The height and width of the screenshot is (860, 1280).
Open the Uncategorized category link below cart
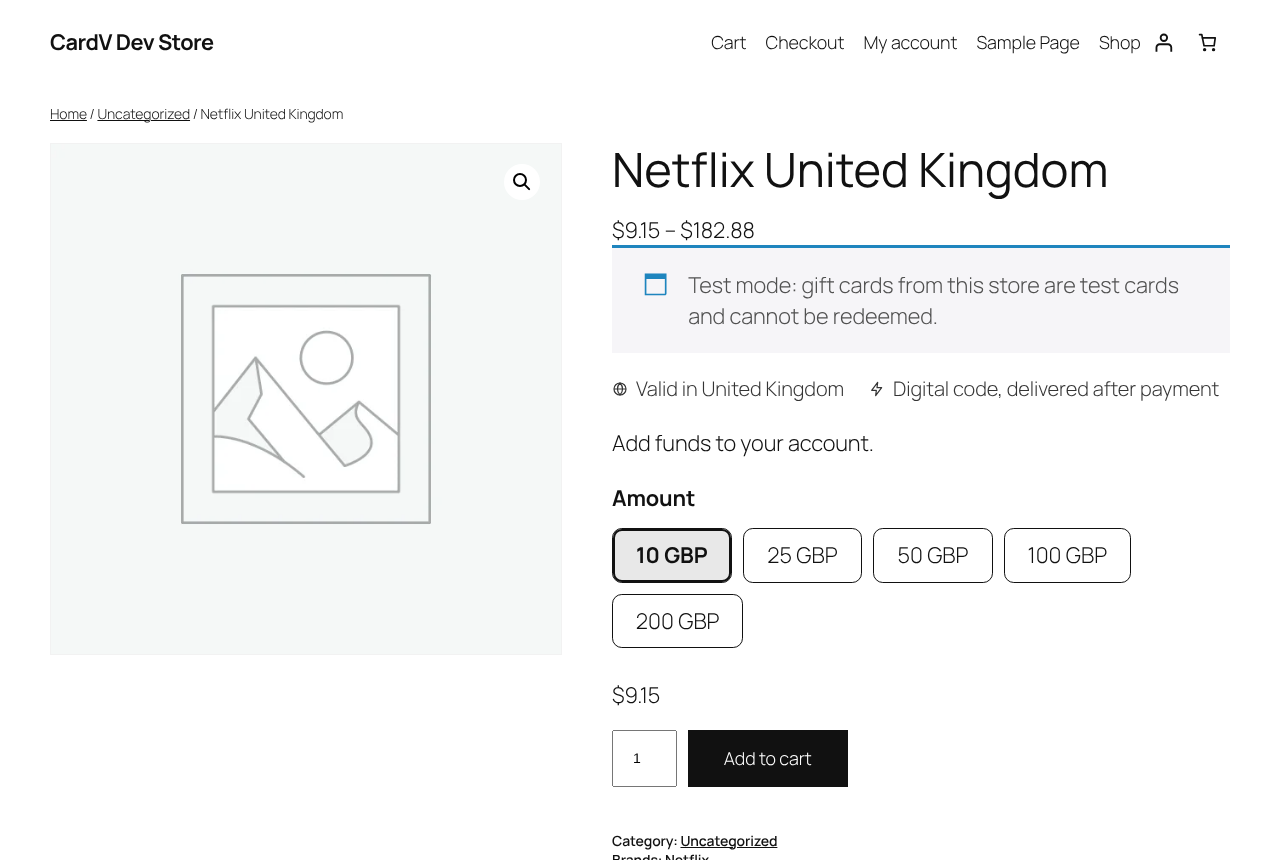728,841
